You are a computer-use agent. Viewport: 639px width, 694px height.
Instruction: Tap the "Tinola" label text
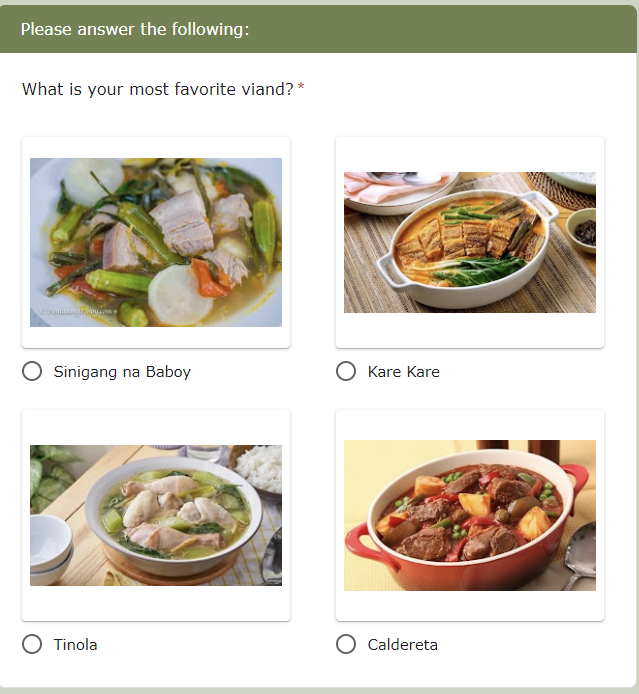(76, 645)
